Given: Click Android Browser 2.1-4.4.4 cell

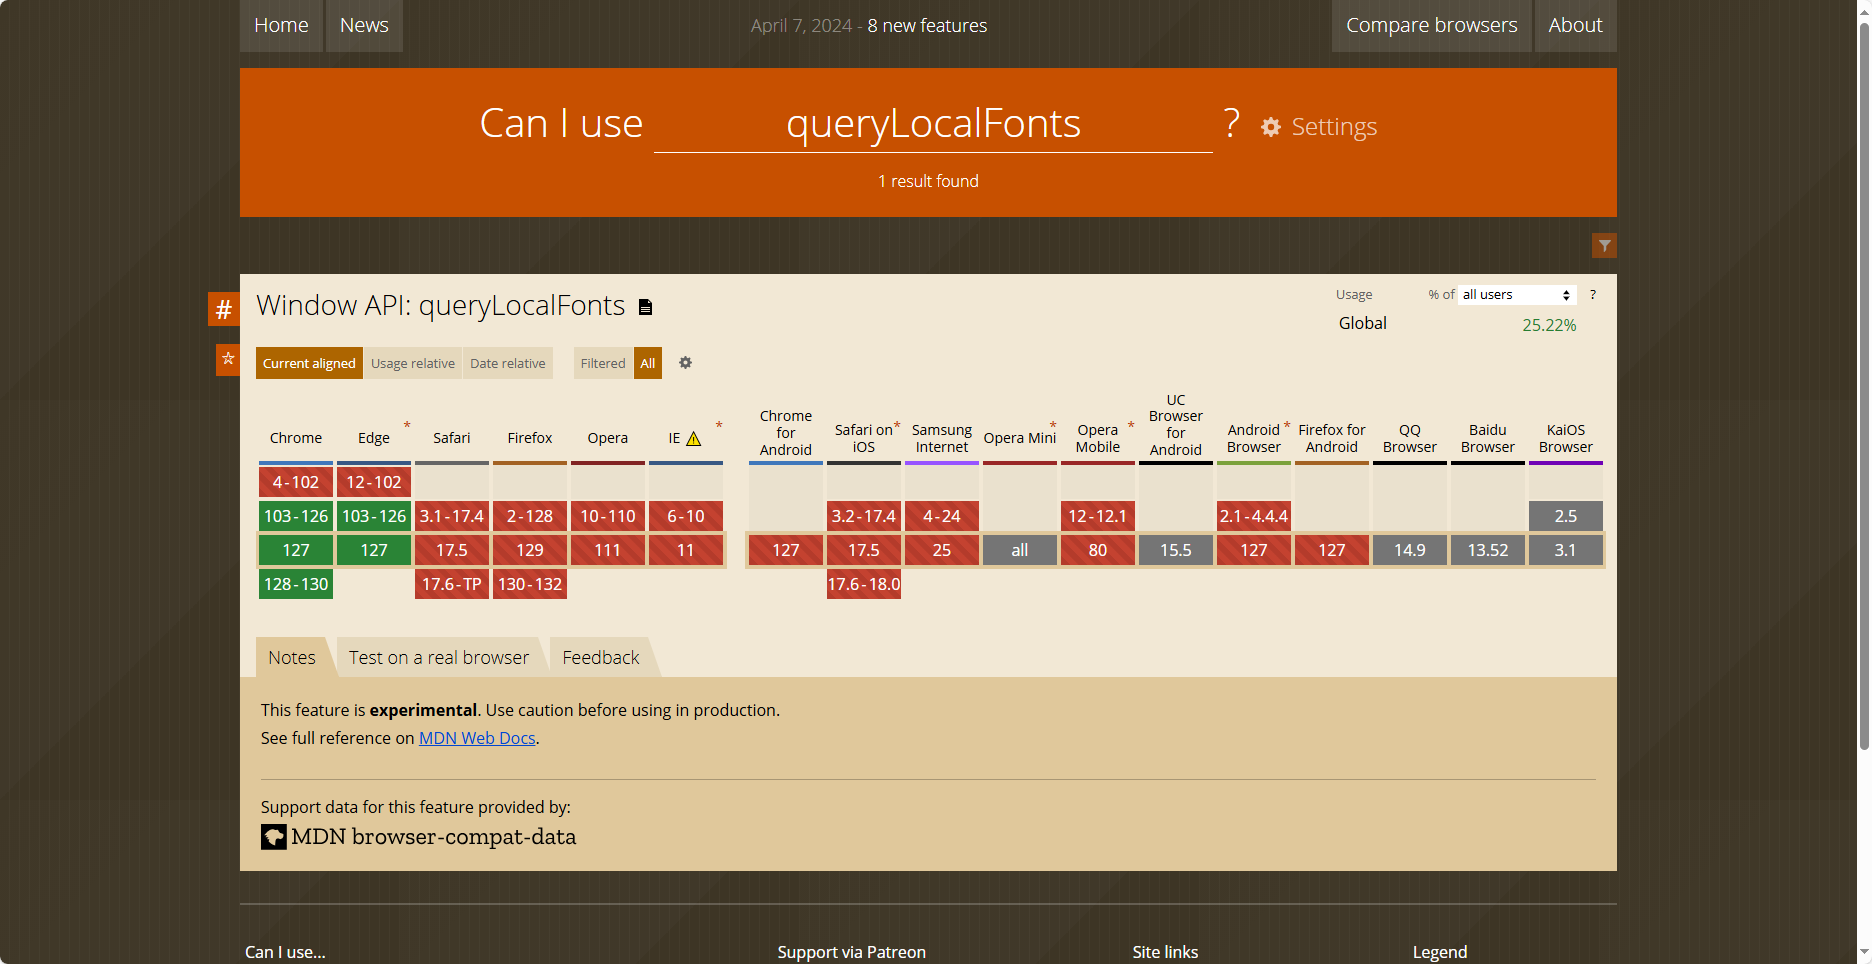Looking at the screenshot, I should pos(1254,516).
